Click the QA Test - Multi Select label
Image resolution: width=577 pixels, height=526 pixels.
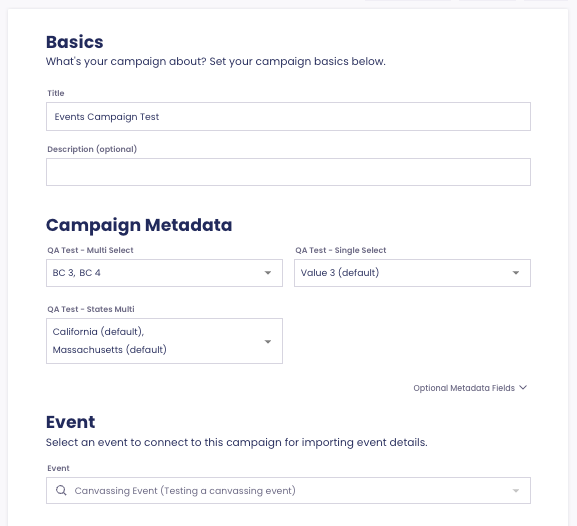coord(90,250)
